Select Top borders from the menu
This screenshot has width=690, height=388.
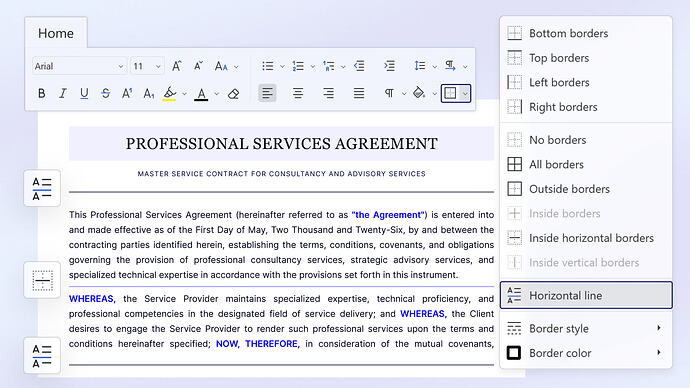pyautogui.click(x=586, y=58)
